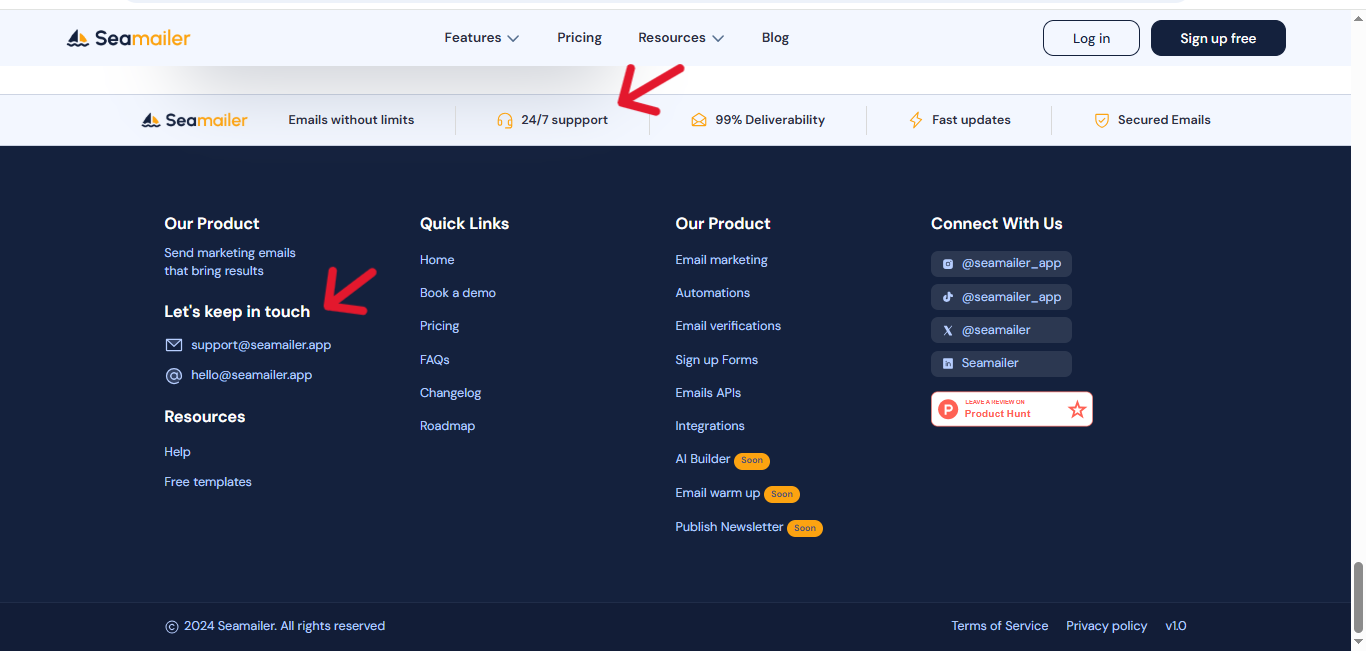The image size is (1366, 651).
Task: Open Seamailer LinkedIn page link
Action: [1001, 363]
